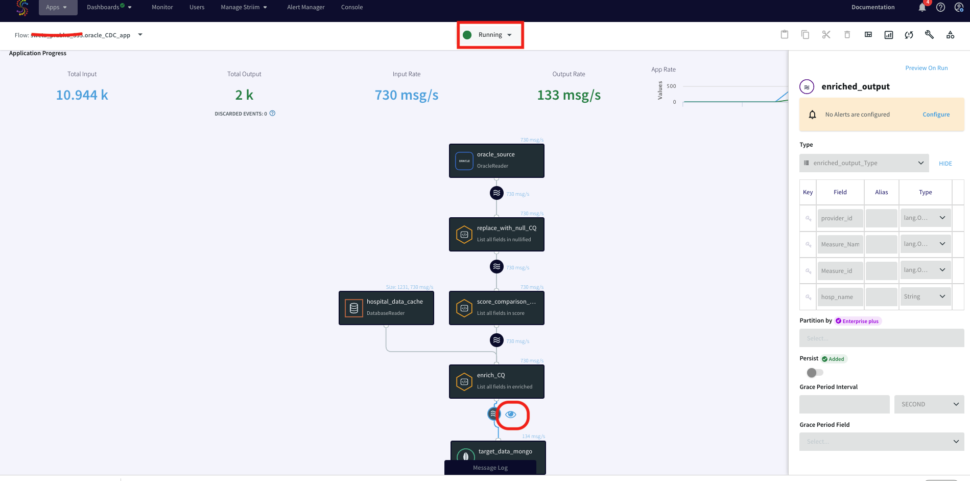Open the wrench settings icon

pos(929,35)
